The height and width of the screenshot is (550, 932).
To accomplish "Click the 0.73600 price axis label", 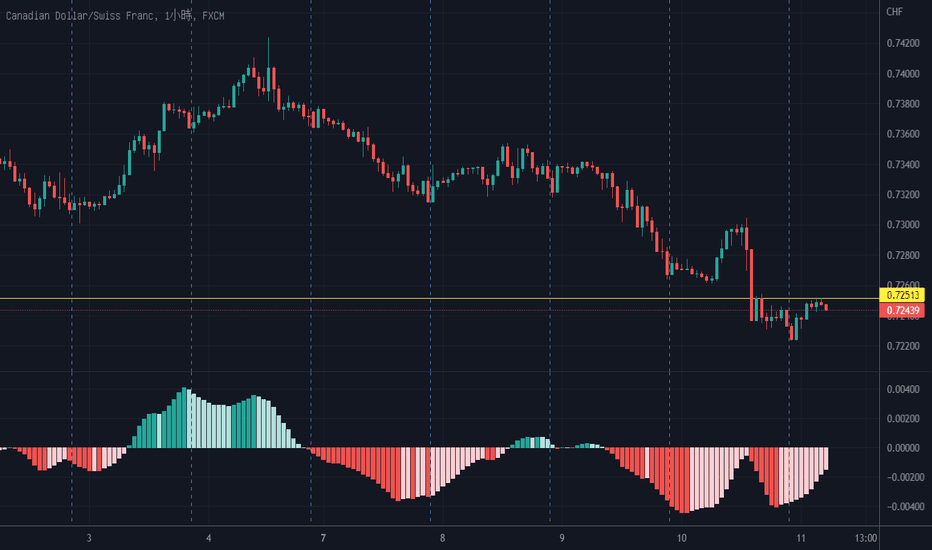I will click(x=902, y=134).
